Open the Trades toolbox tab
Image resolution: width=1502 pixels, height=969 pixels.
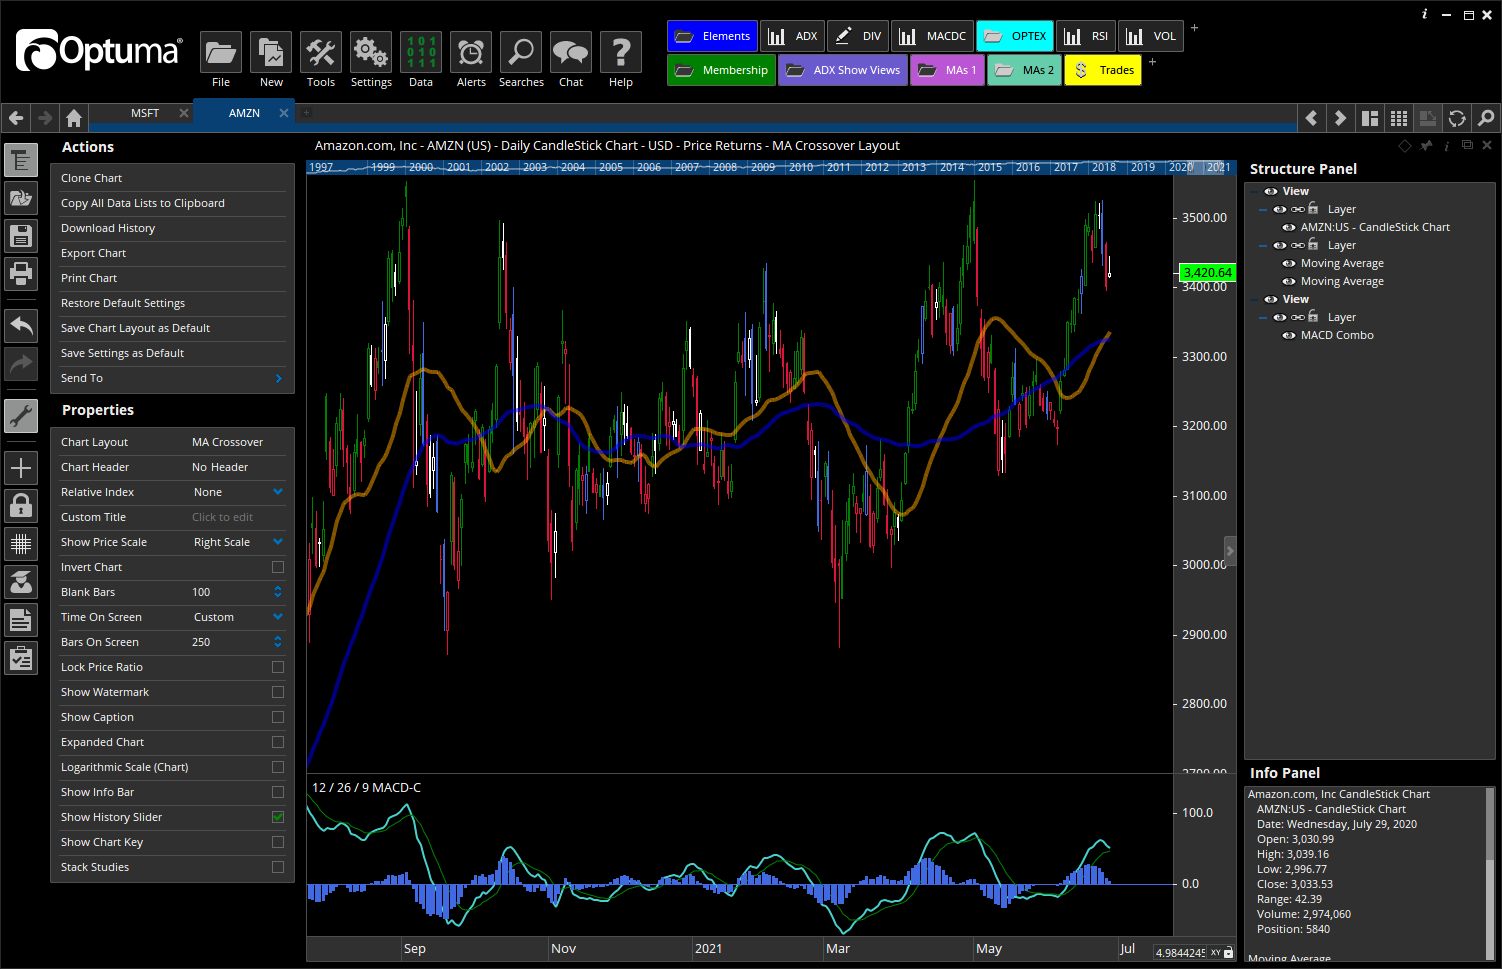click(x=1103, y=70)
